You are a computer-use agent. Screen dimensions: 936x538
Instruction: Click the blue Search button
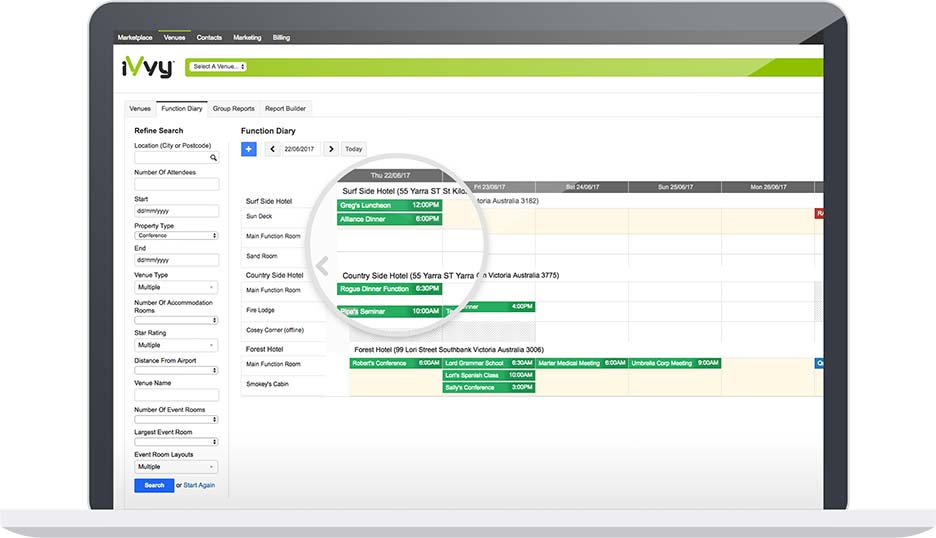[154, 485]
